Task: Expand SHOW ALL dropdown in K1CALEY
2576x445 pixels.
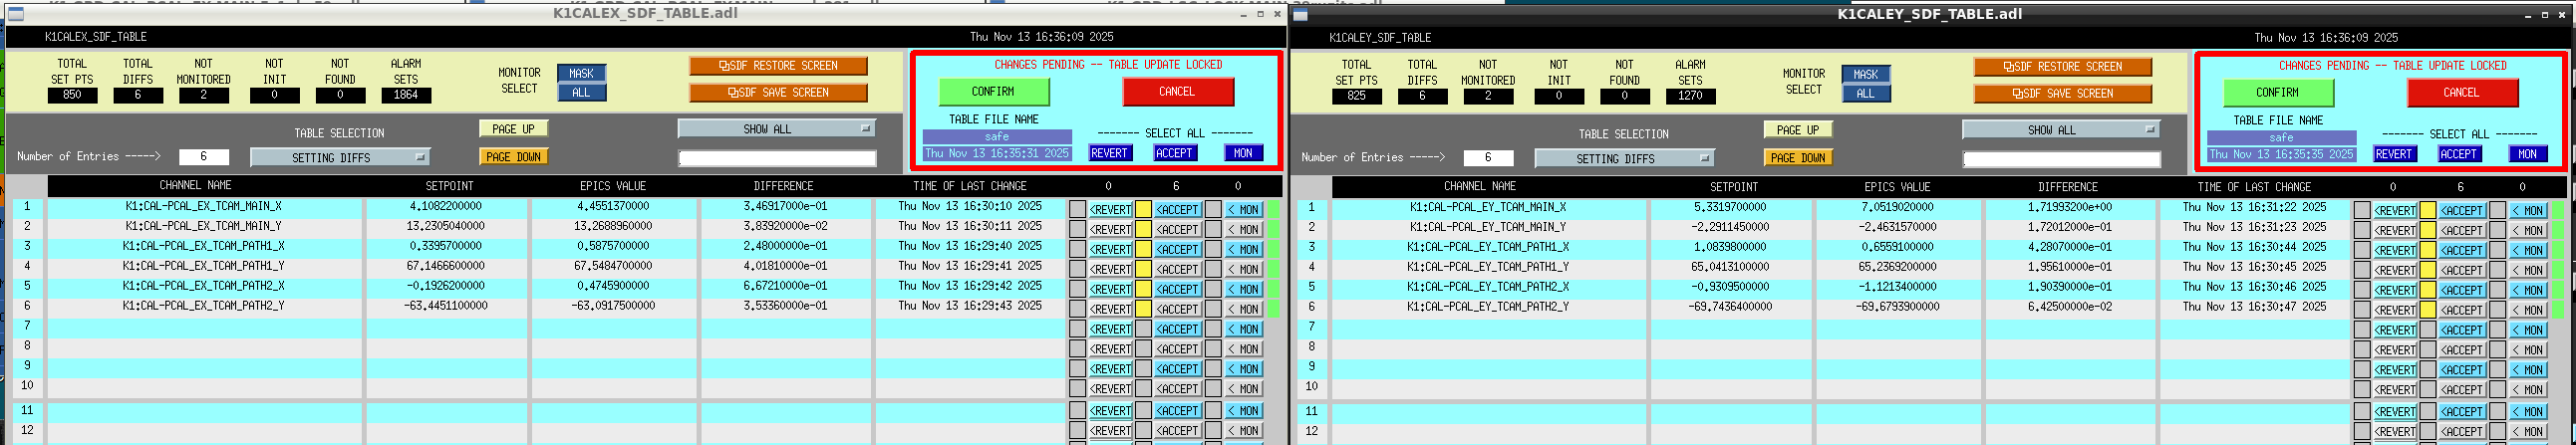Action: pyautogui.click(x=2060, y=130)
